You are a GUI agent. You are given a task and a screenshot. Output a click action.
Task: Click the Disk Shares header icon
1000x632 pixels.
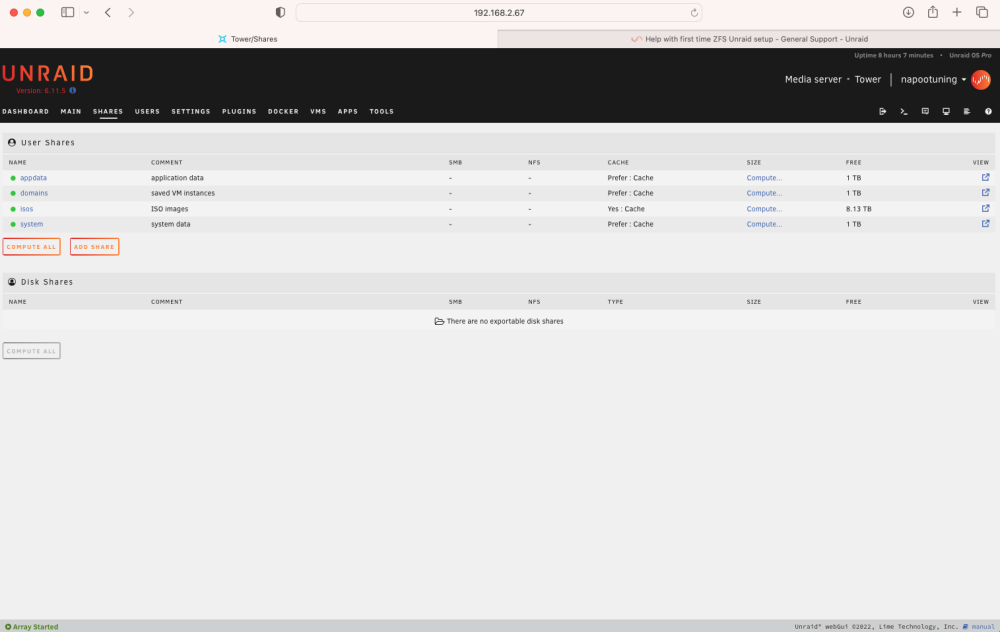click(x=11, y=282)
